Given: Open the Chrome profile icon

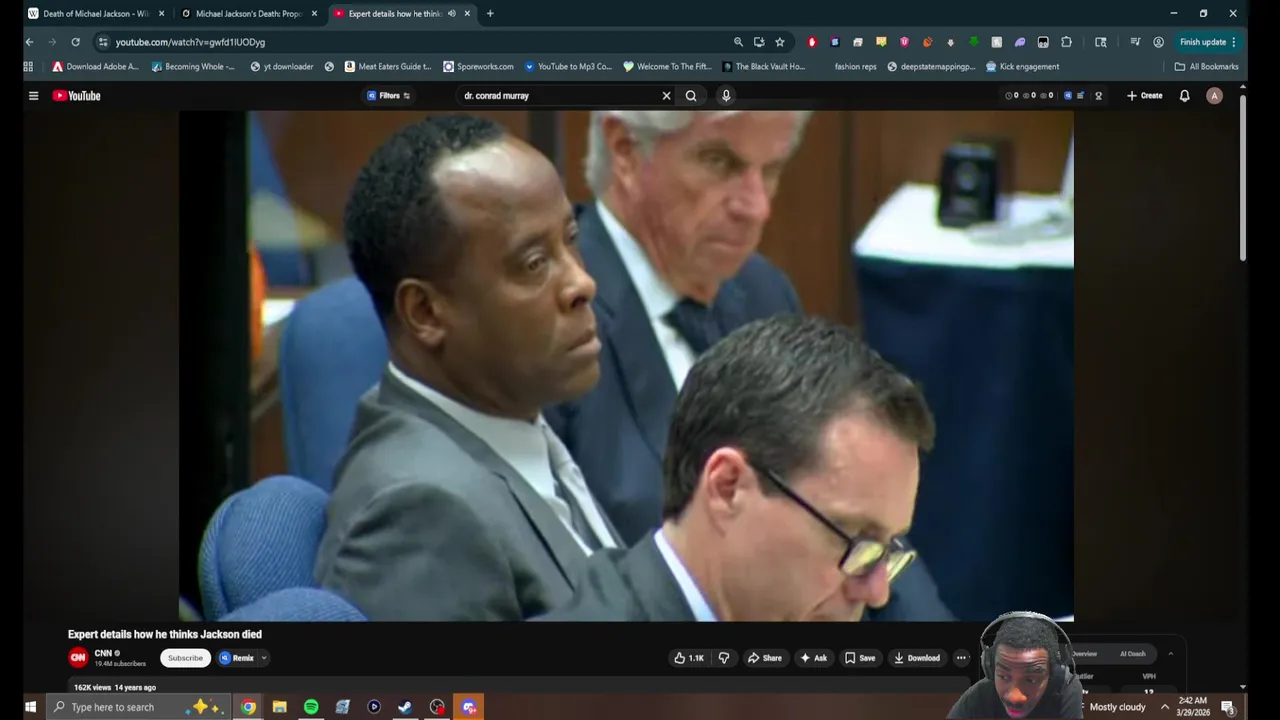Looking at the screenshot, I should click(1158, 42).
